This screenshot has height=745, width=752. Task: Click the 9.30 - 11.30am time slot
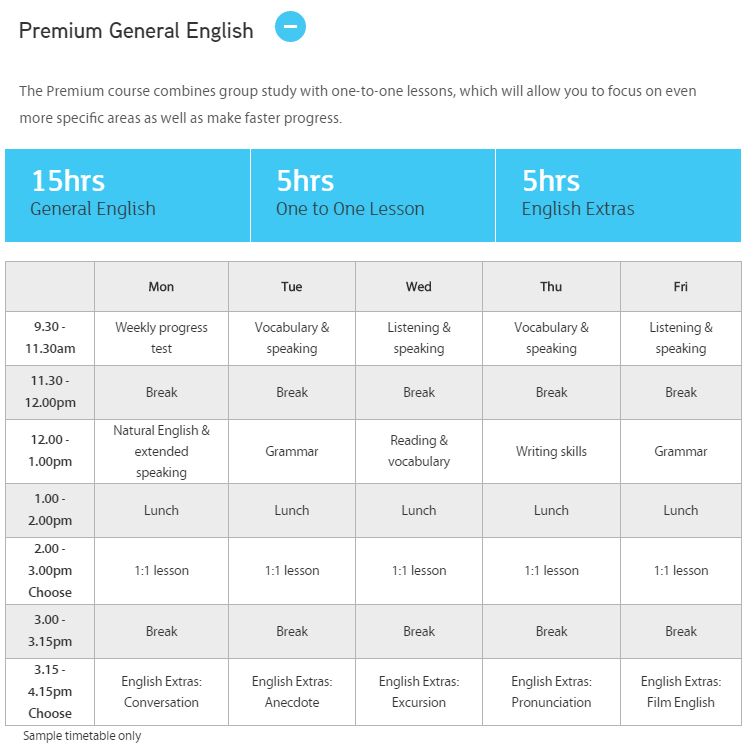tap(50, 339)
